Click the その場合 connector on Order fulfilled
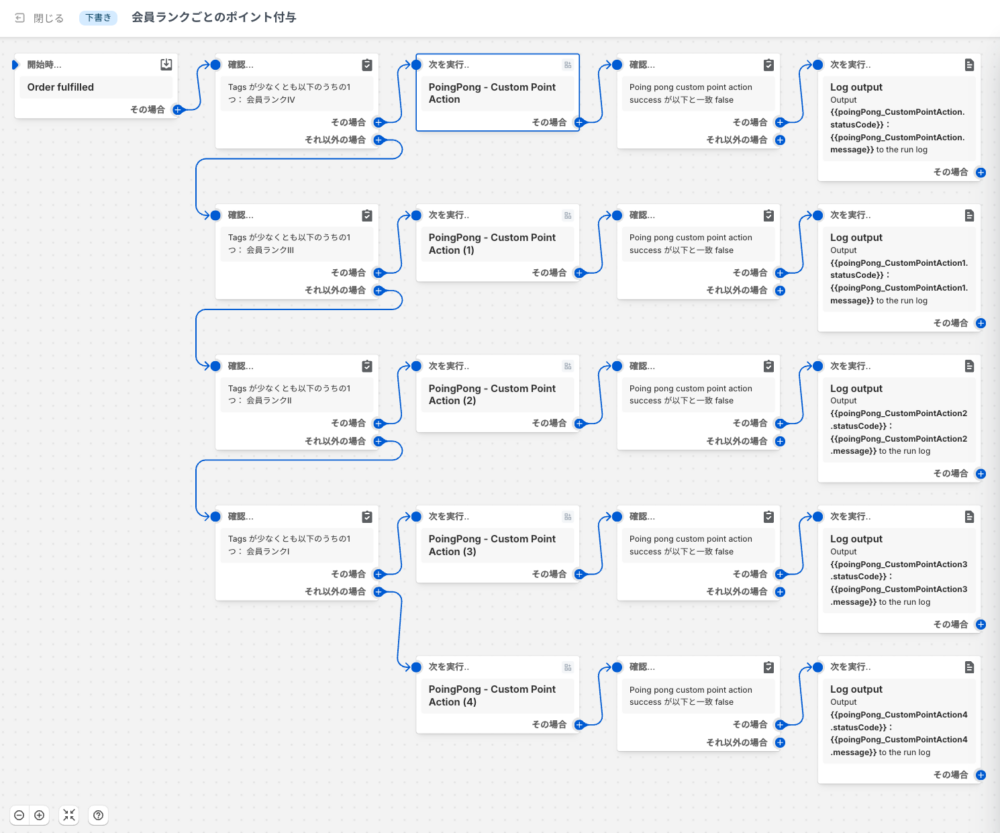The height and width of the screenshot is (833, 1000). click(x=178, y=110)
